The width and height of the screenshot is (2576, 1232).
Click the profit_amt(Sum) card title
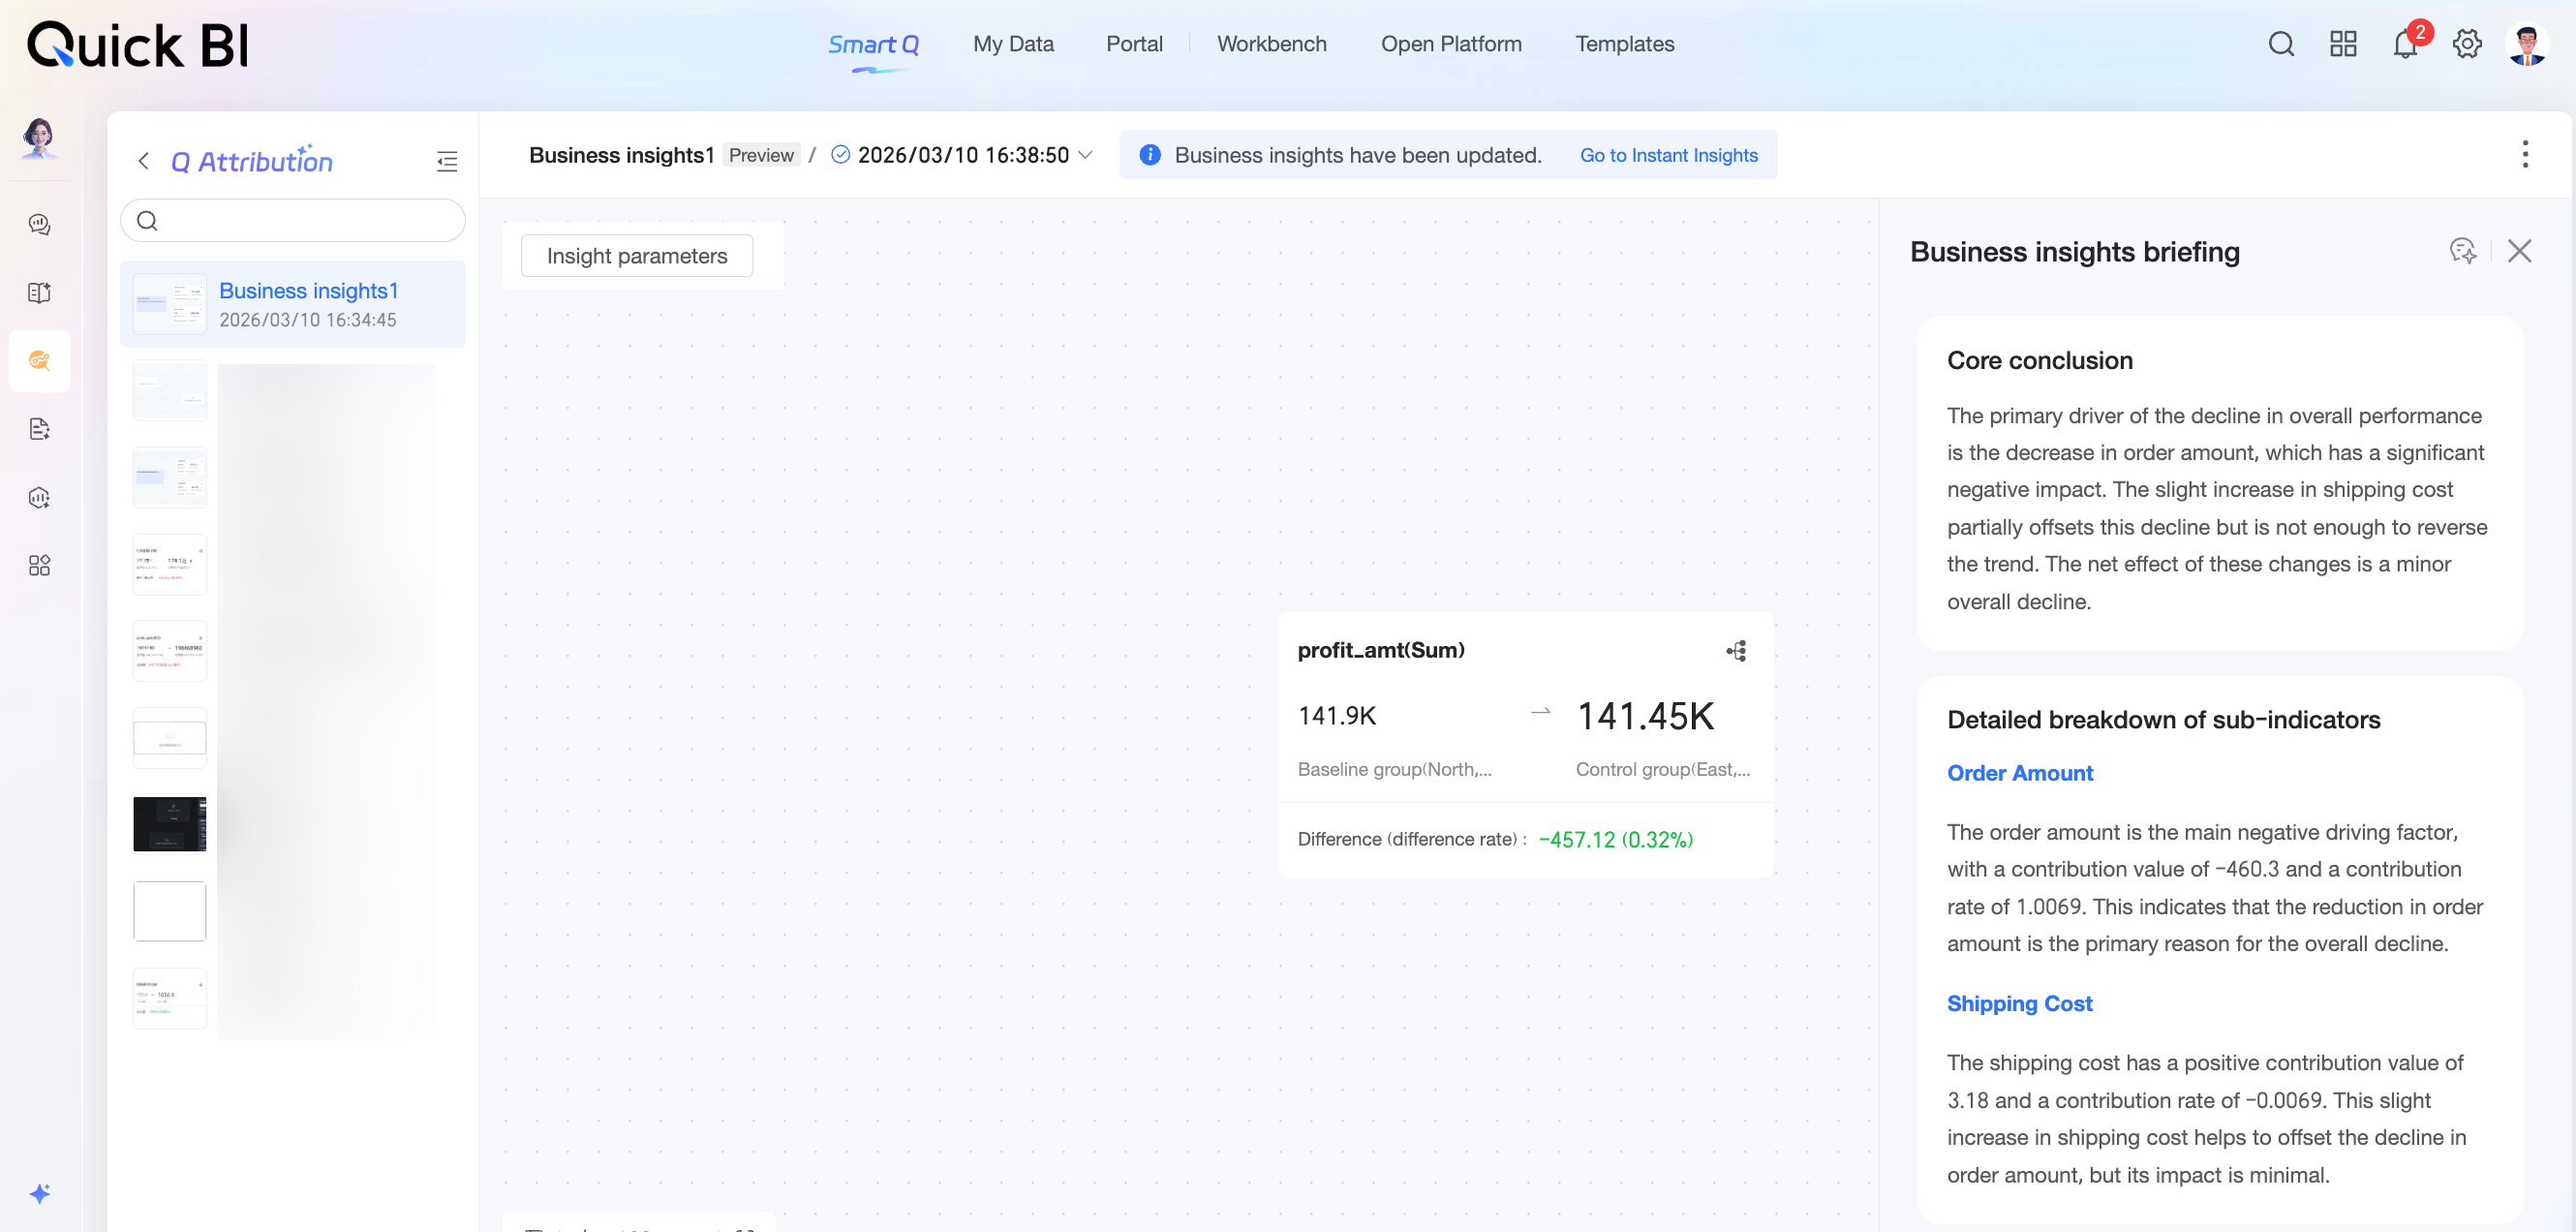(1380, 650)
